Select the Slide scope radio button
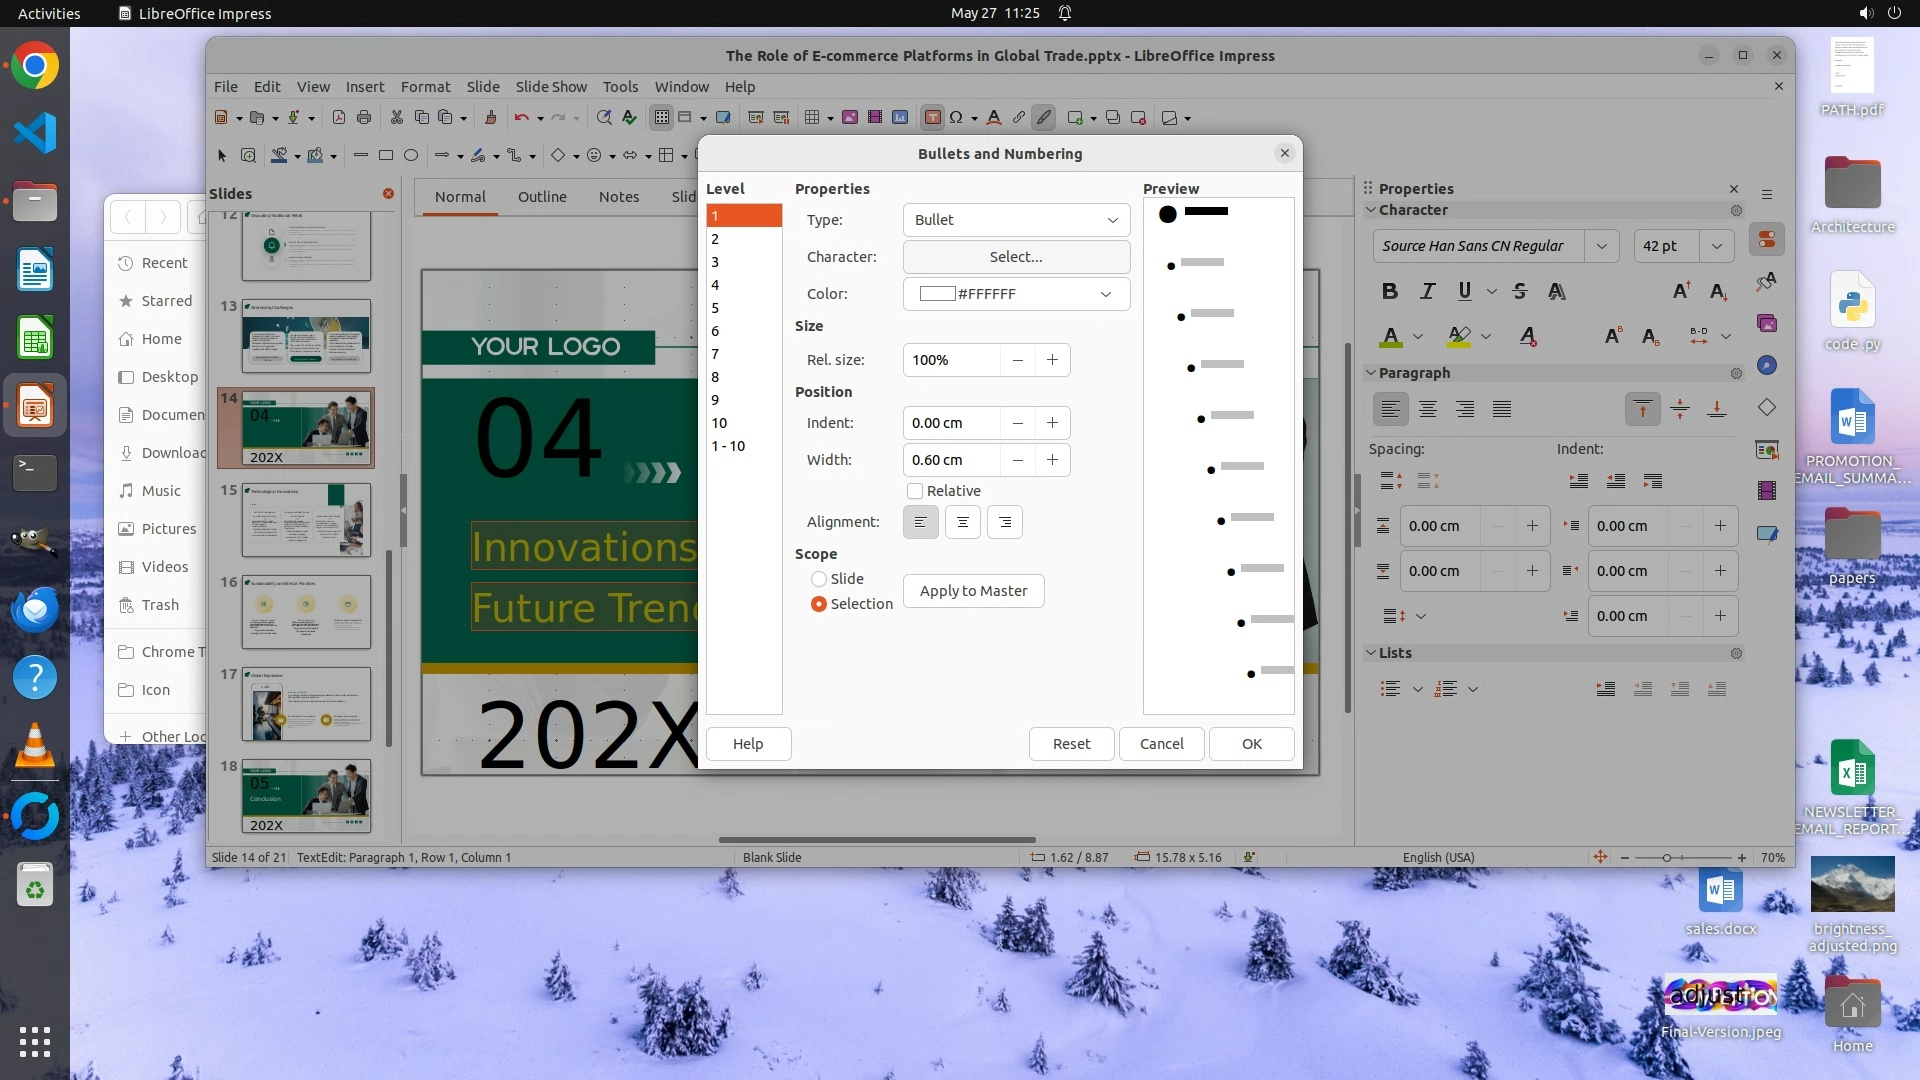Screen dimensions: 1920x1080 [819, 579]
